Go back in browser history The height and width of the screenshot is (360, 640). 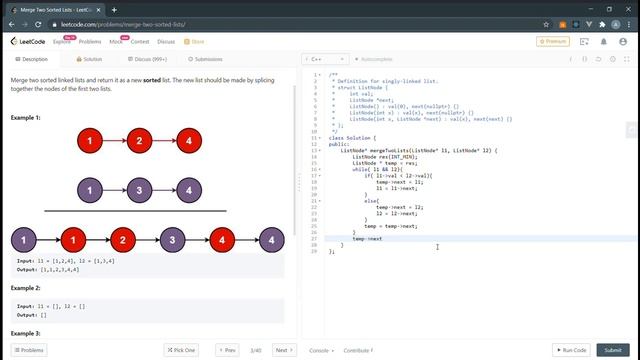point(11,24)
